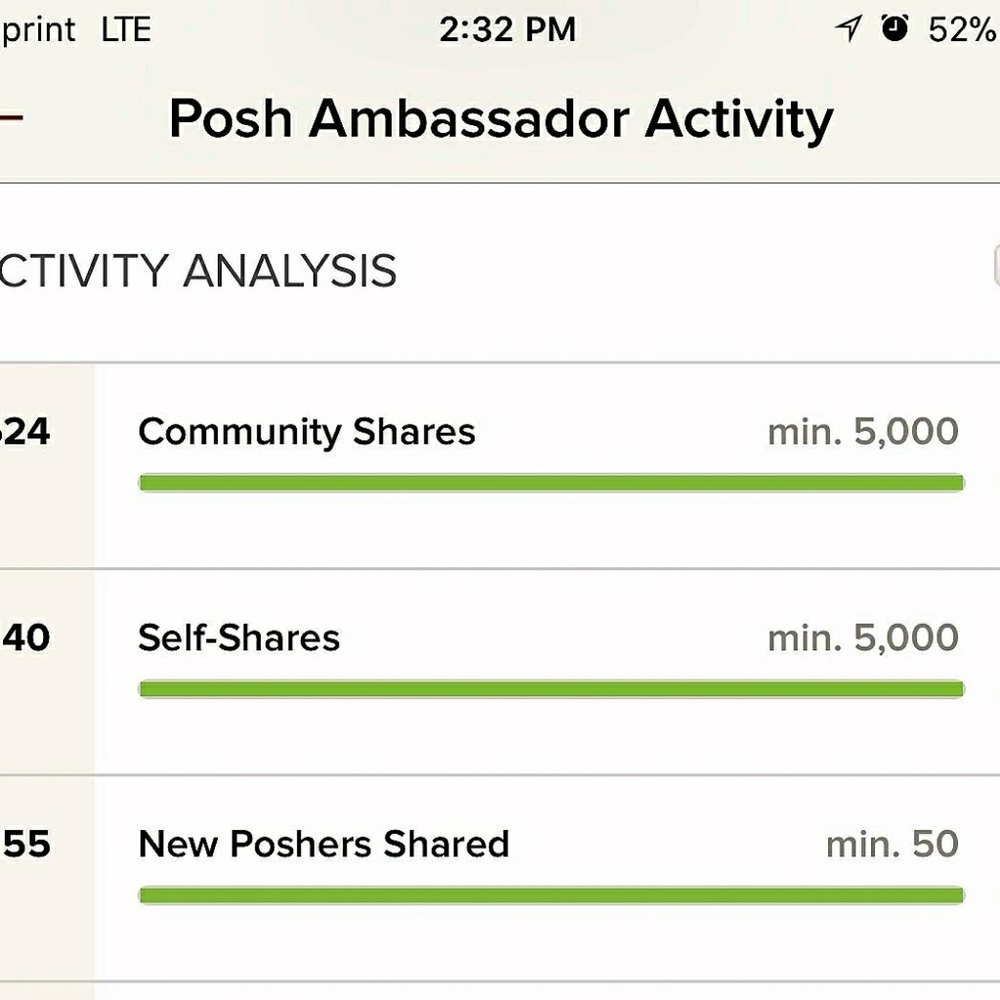
Task: Open the Self-Shares activity details
Action: [240, 637]
